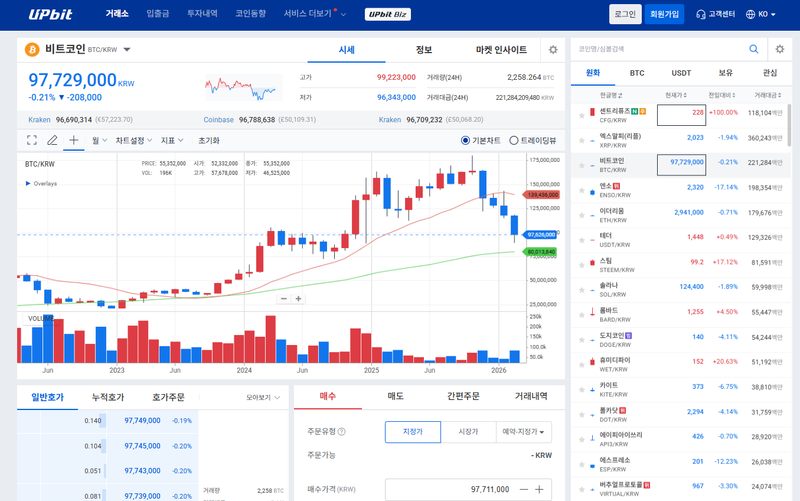Image resolution: width=800 pixels, height=501 pixels.
Task: Open chart settings gear beside 마켓 인사이트
Action: pos(553,49)
